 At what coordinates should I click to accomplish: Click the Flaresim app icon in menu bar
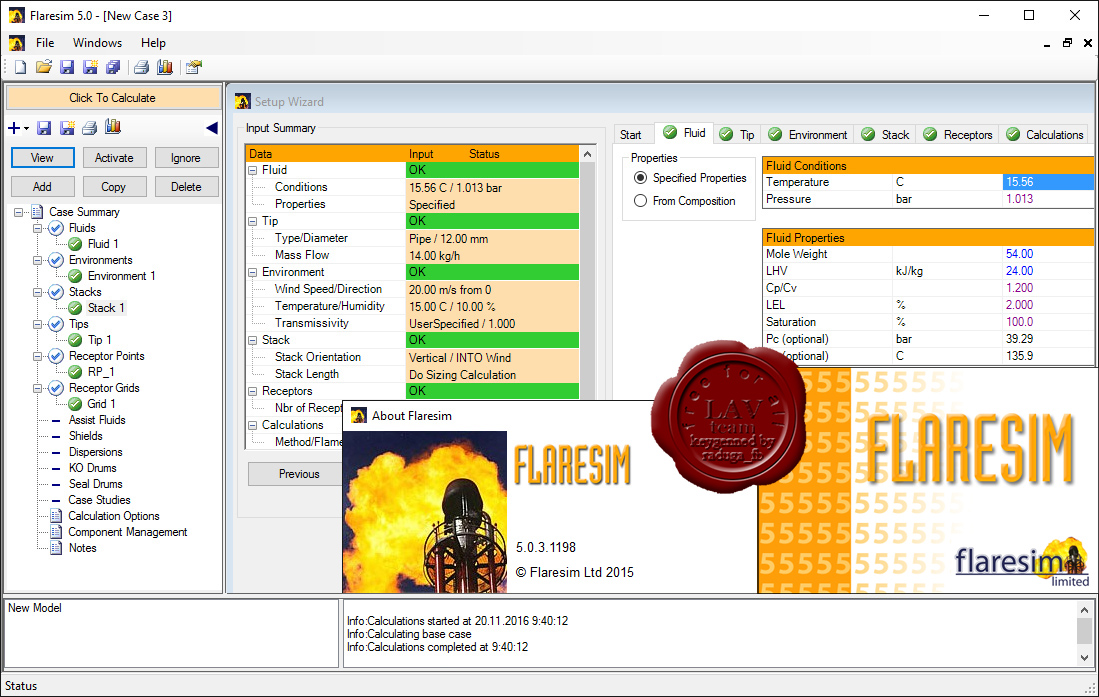coord(16,43)
